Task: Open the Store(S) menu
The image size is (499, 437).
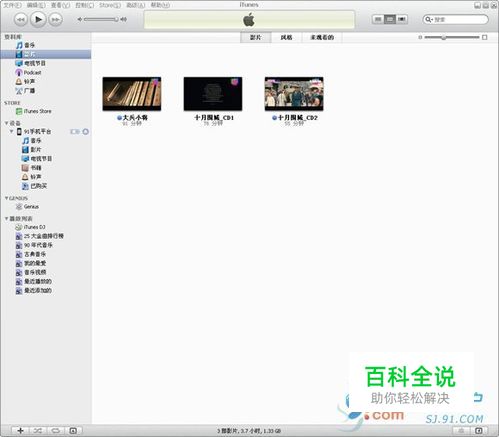Action: coord(110,5)
